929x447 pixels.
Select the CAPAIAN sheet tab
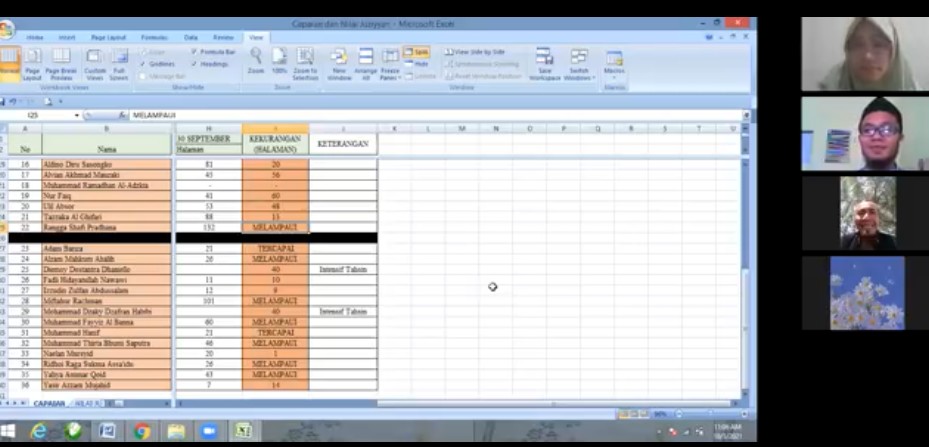tap(49, 404)
